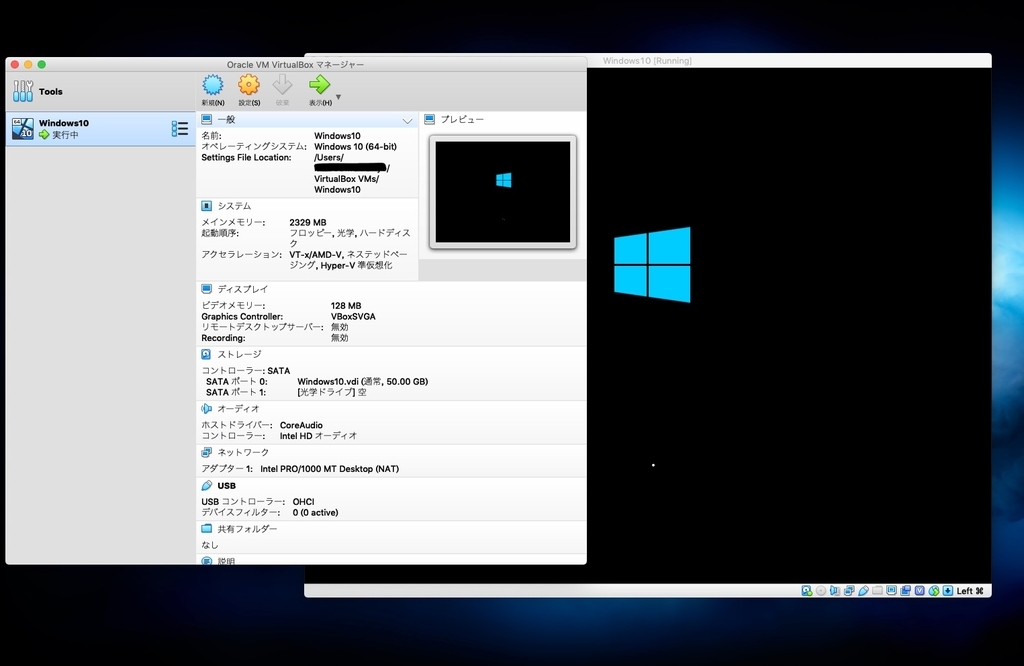
Task: Click the 'Windows 10 (64-bit)' OS value
Action: pyautogui.click(x=355, y=146)
